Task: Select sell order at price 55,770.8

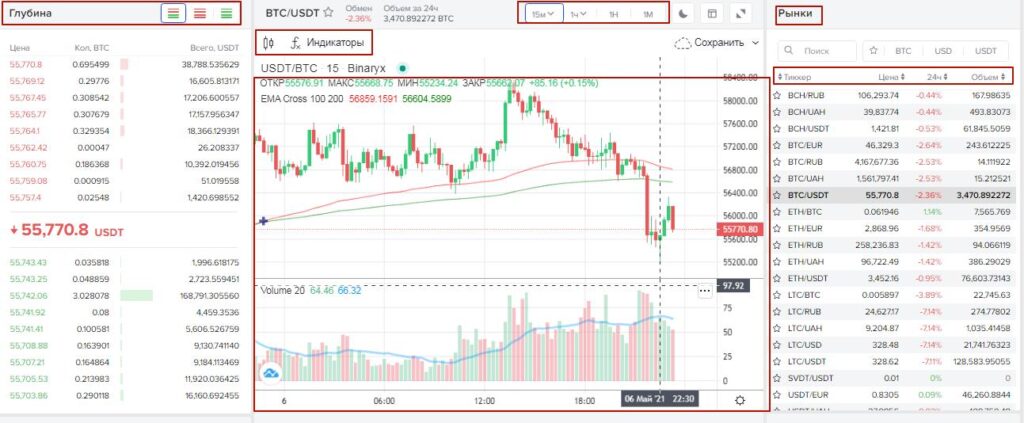Action: [124, 65]
